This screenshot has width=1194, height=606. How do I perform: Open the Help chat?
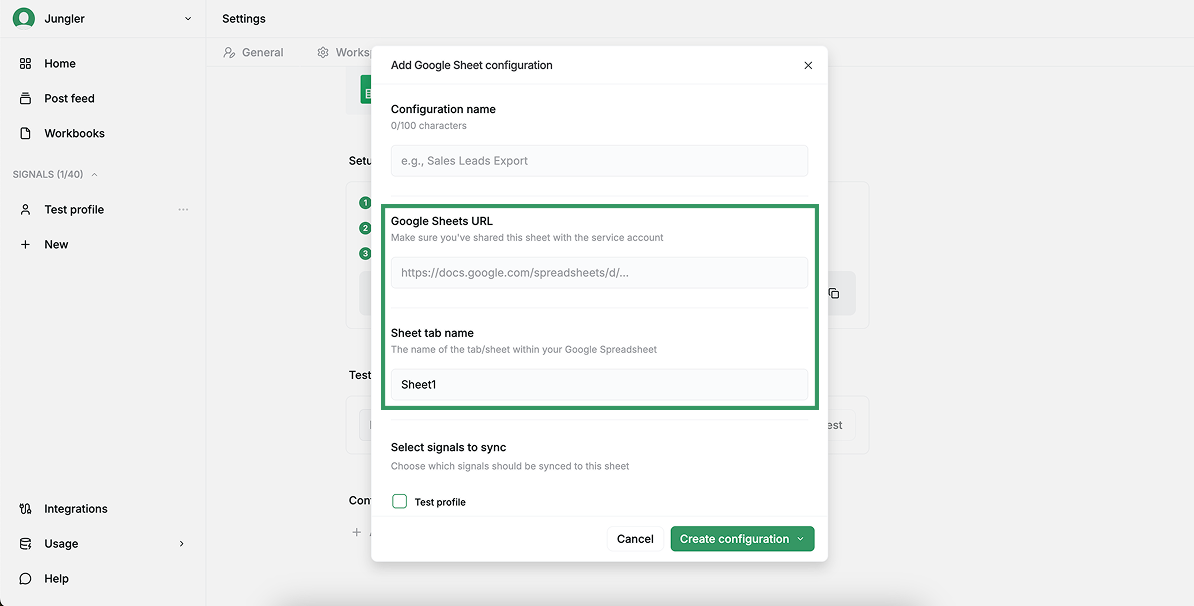[58, 578]
